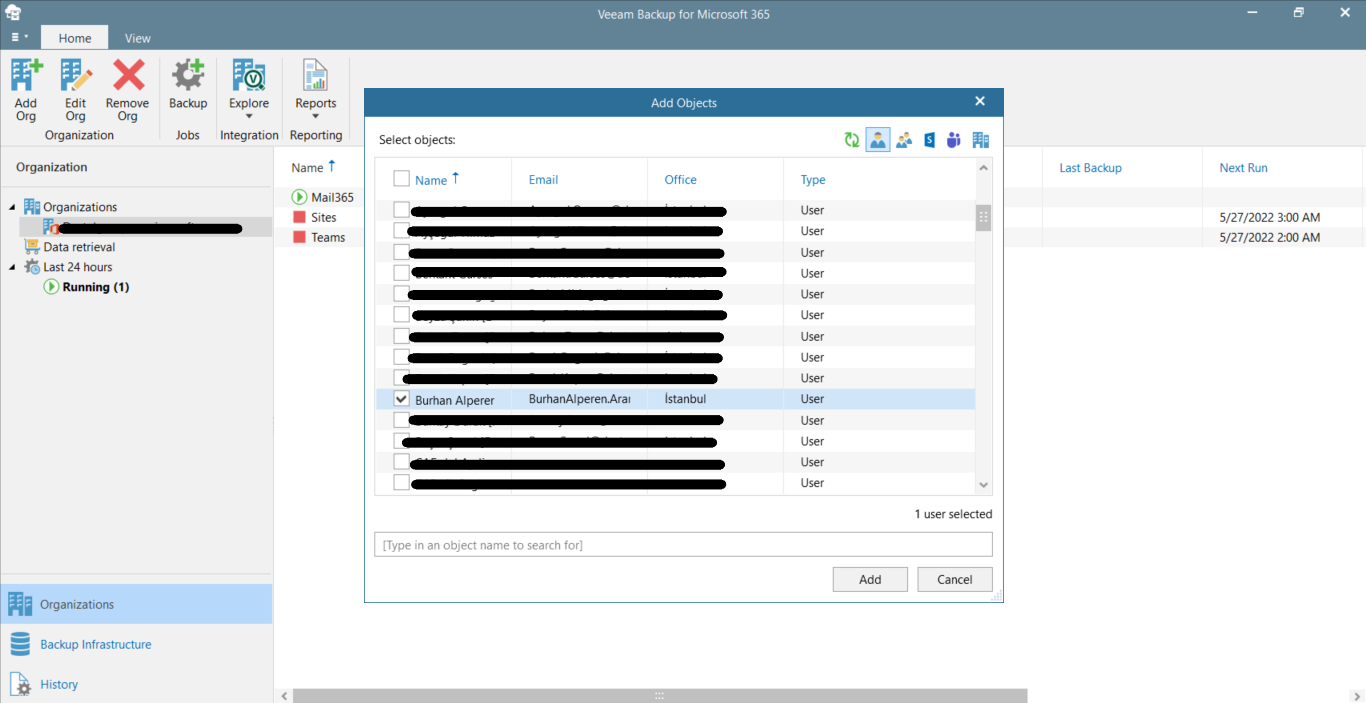Click the dialog list scrollbar down arrow
This screenshot has height=703, width=1366.
click(984, 485)
